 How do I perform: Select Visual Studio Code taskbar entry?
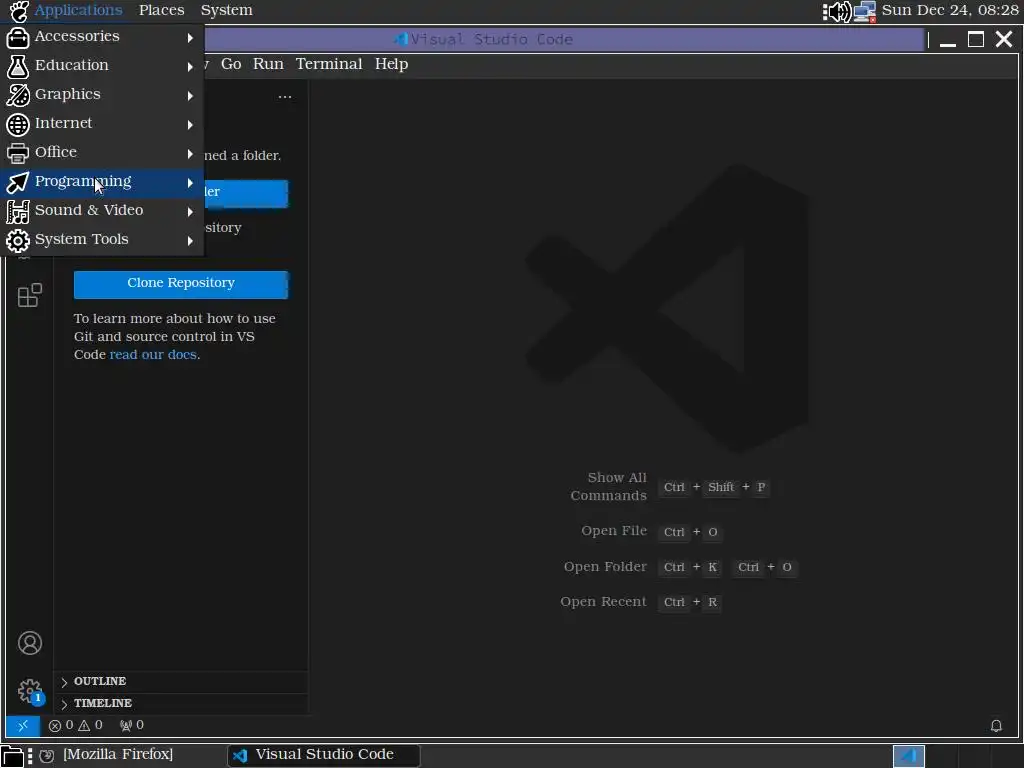point(324,755)
